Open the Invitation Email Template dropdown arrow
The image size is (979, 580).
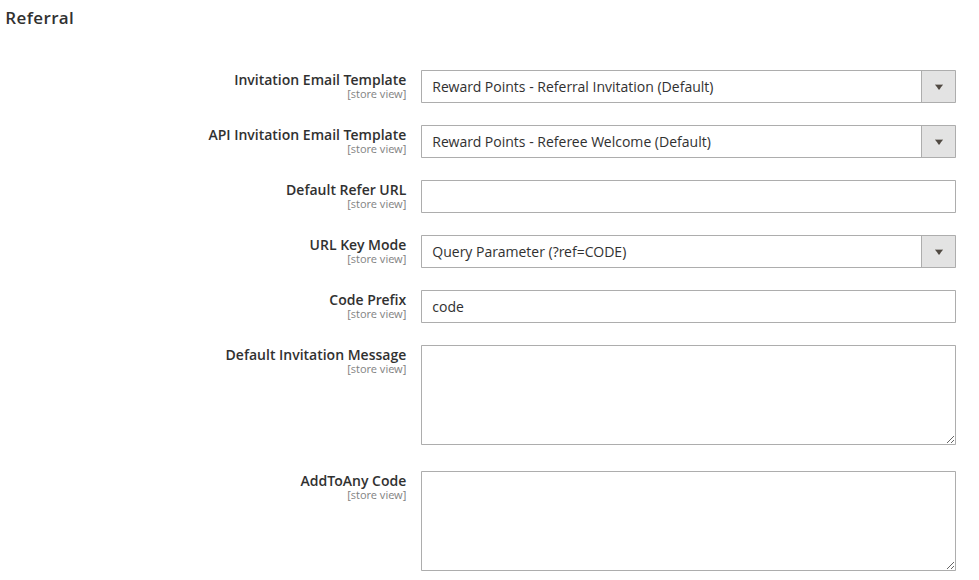(938, 87)
